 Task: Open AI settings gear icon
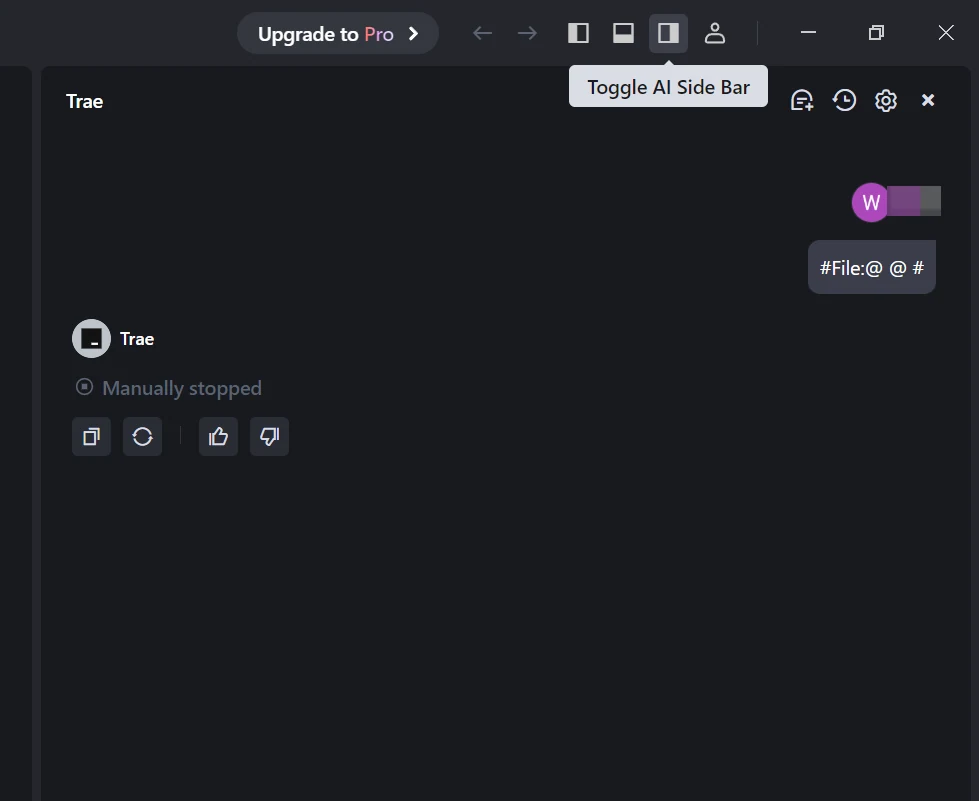885,101
